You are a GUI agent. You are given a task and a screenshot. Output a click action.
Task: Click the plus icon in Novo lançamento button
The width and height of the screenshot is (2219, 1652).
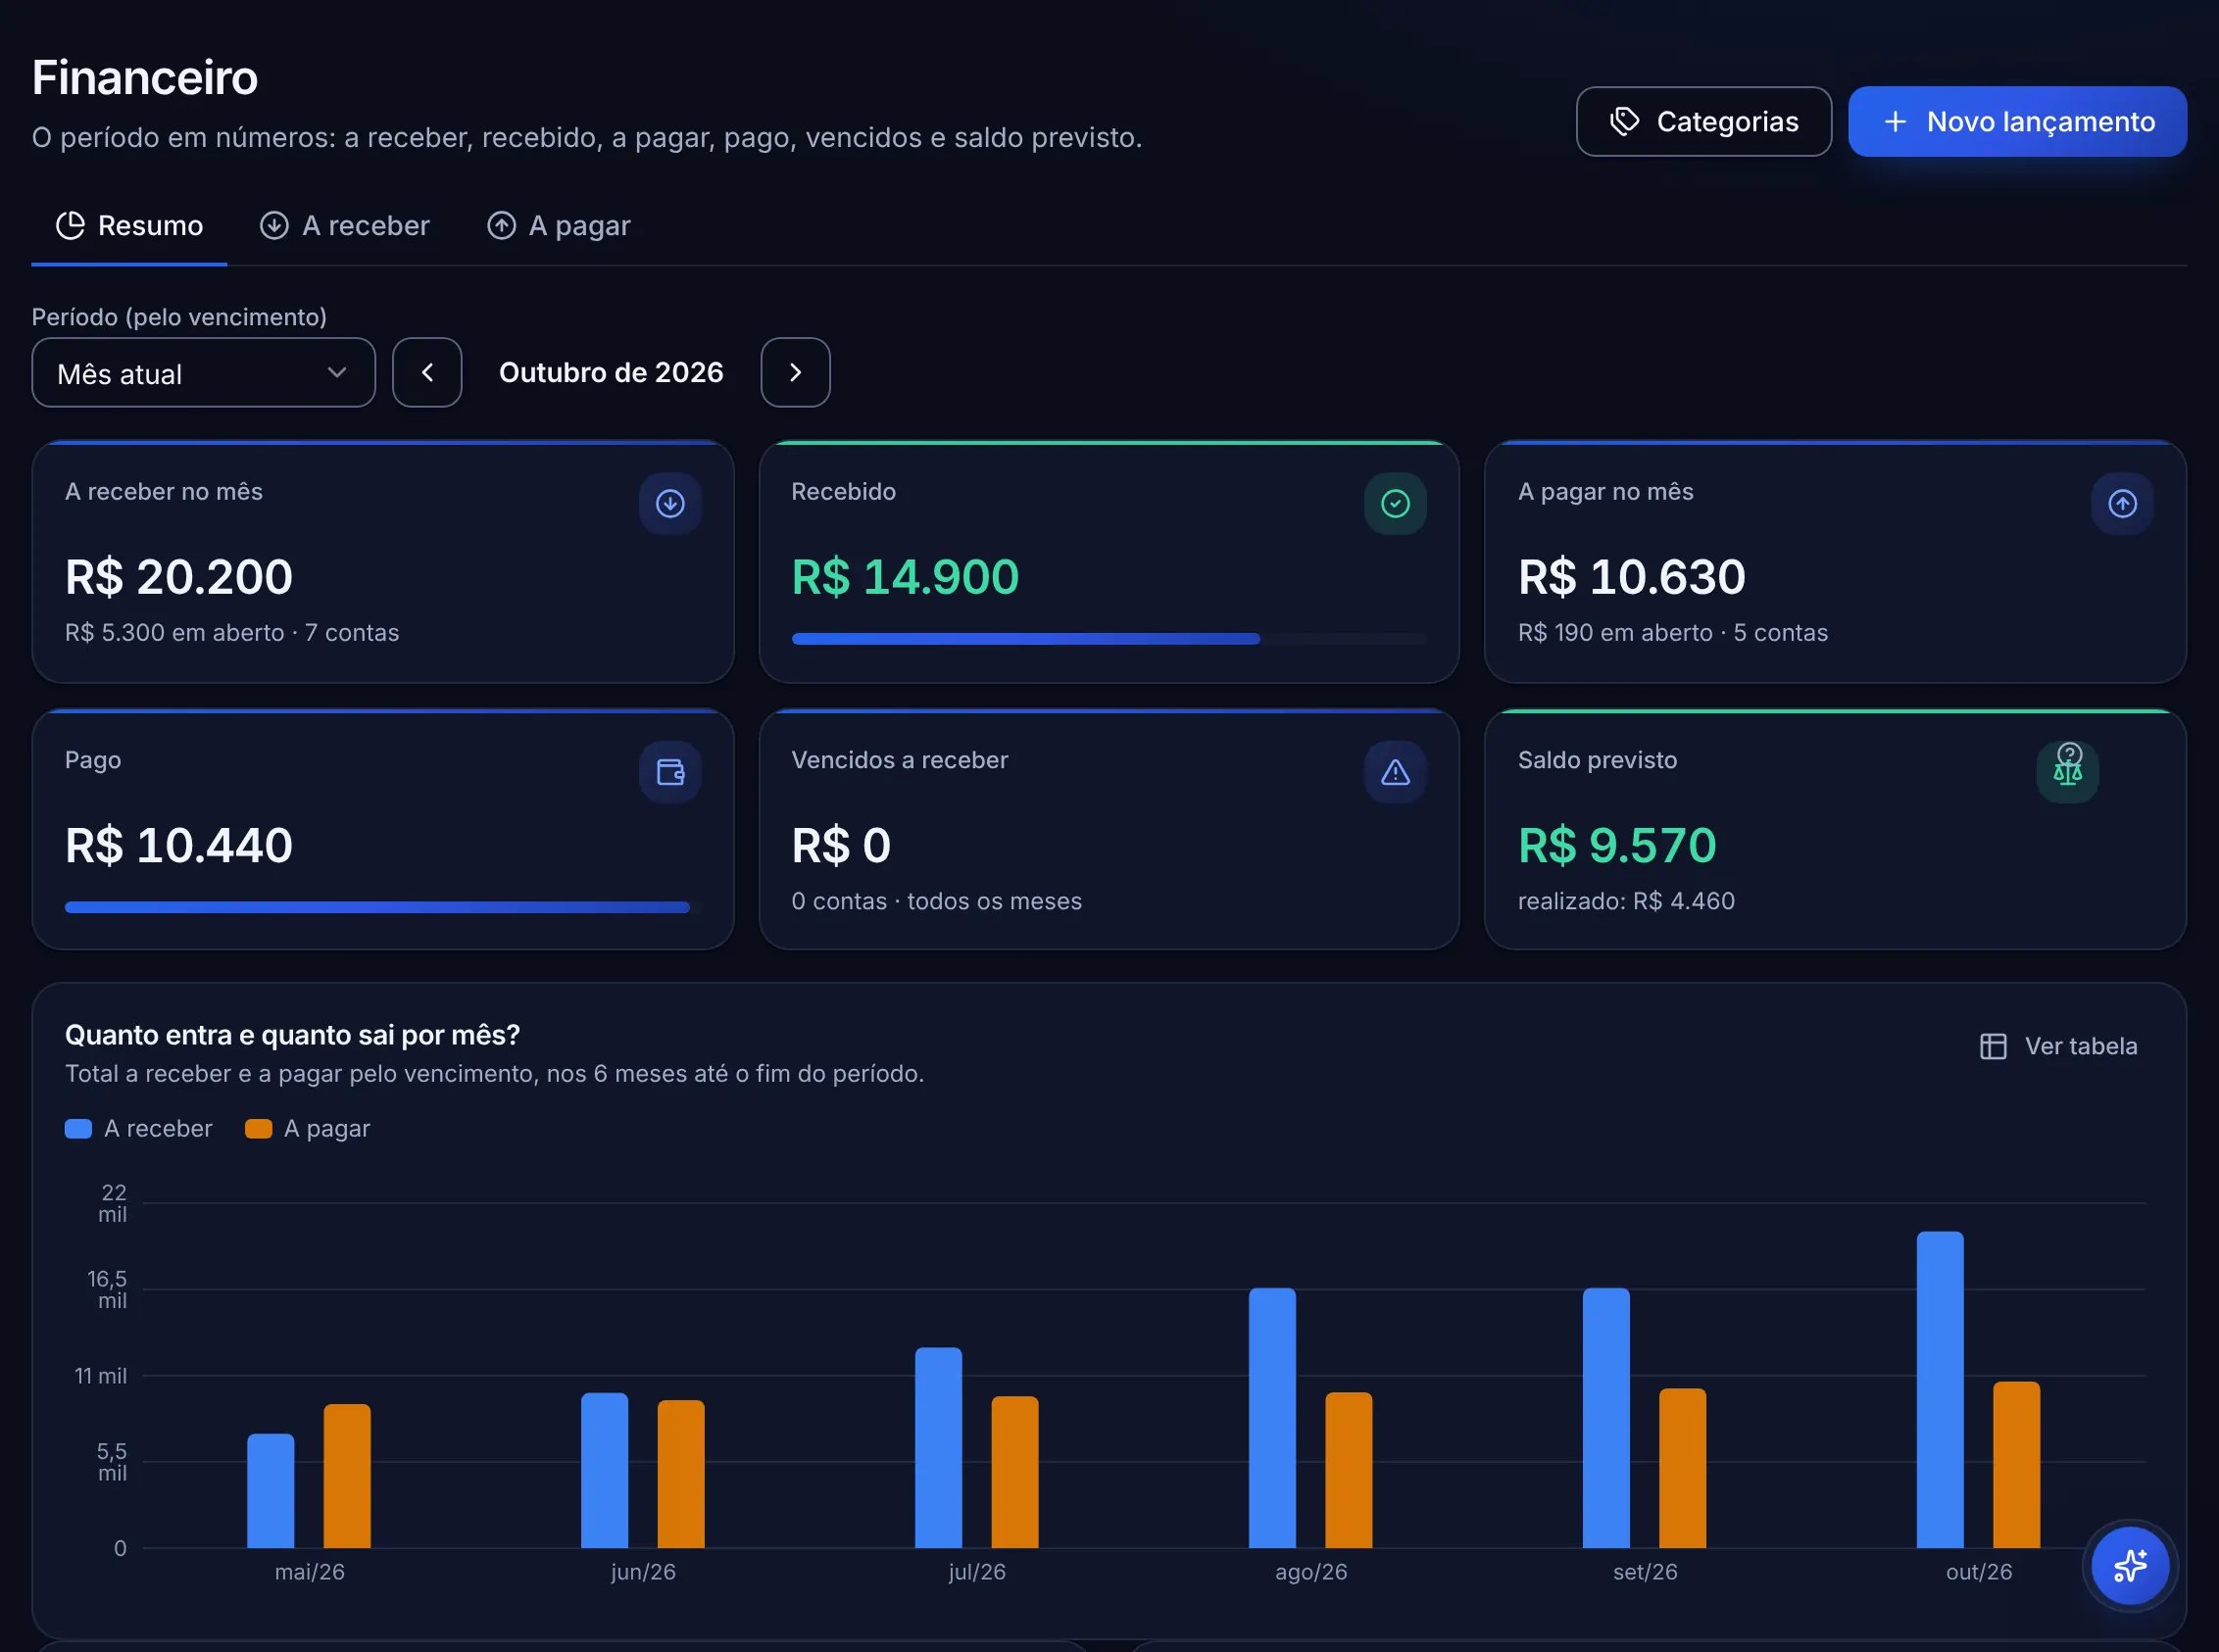[1894, 121]
